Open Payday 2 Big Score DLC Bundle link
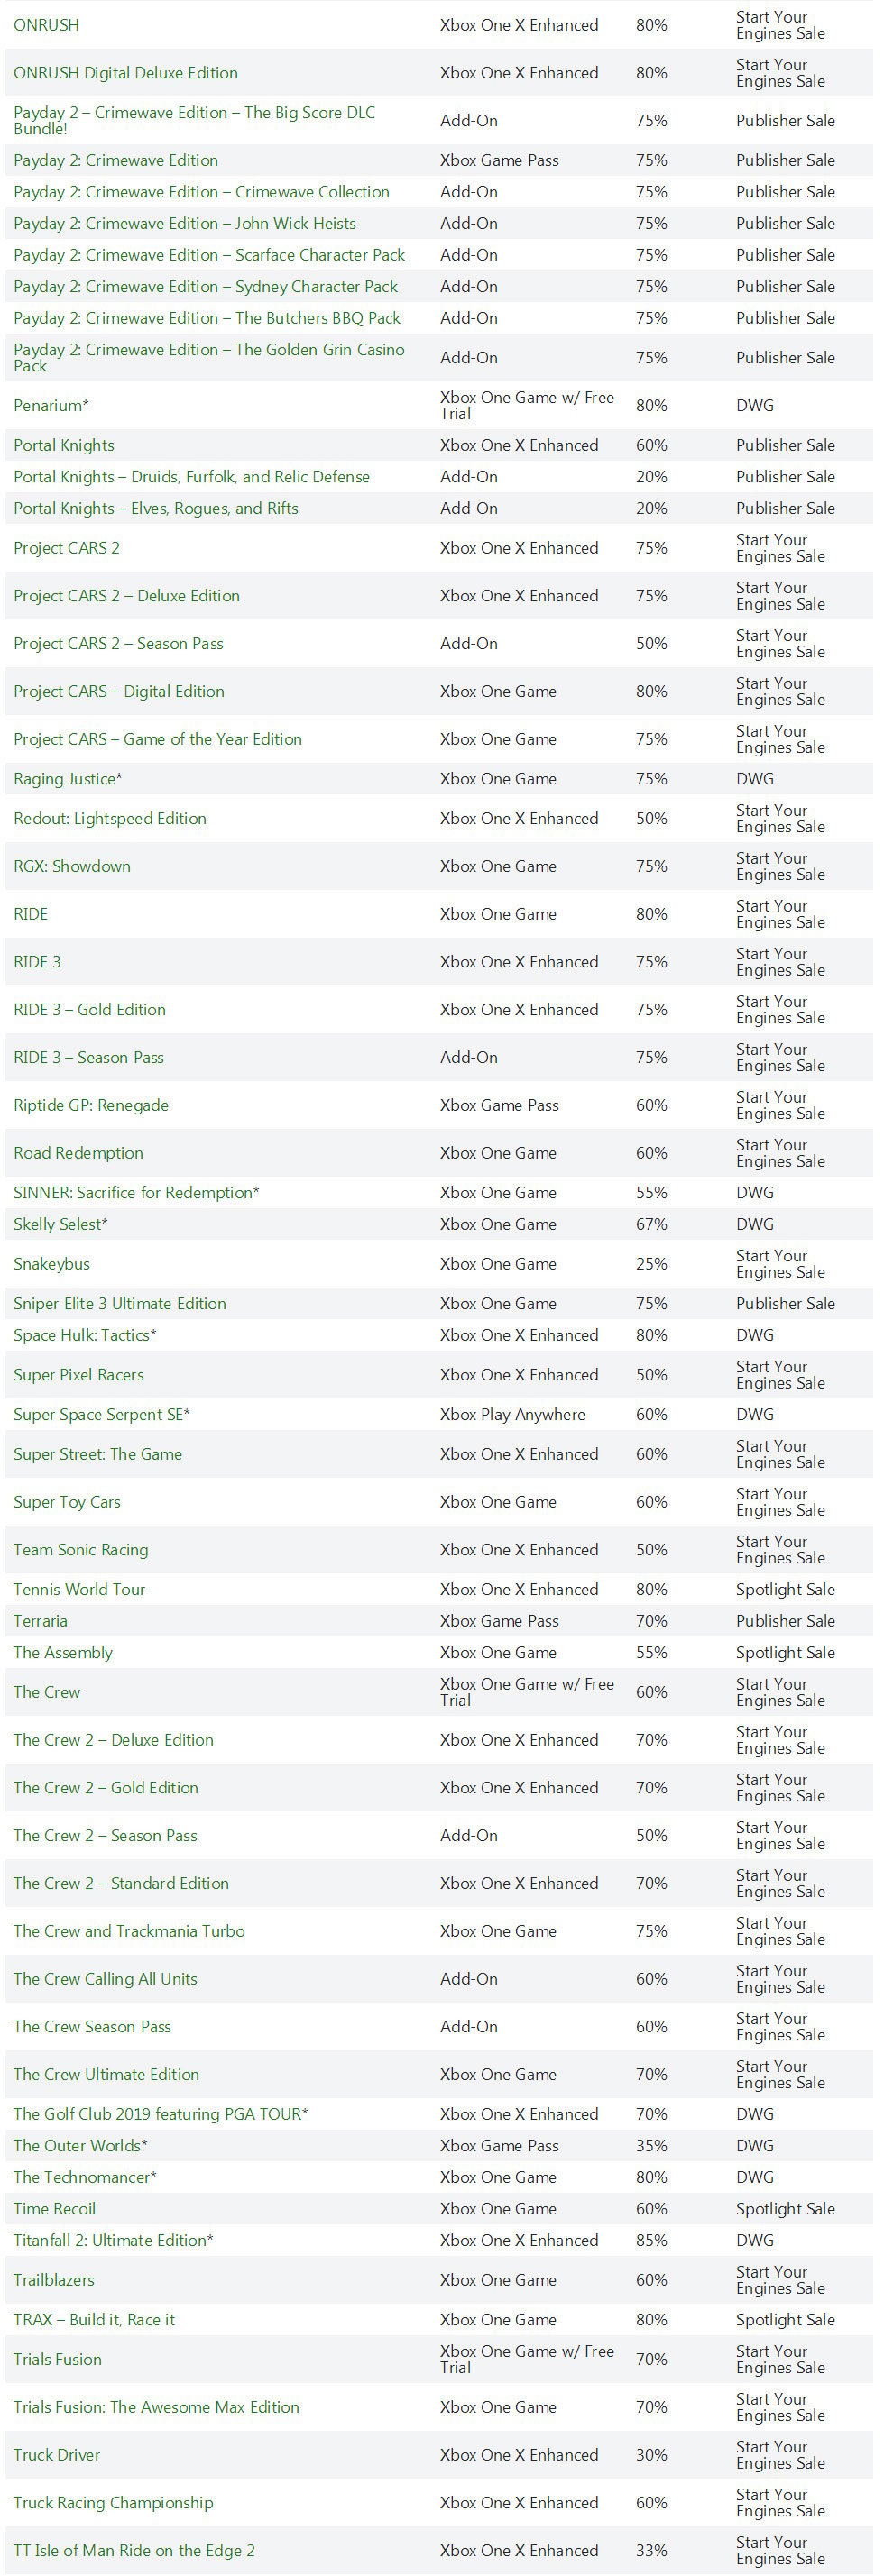The width and height of the screenshot is (884, 2576). [x=195, y=120]
